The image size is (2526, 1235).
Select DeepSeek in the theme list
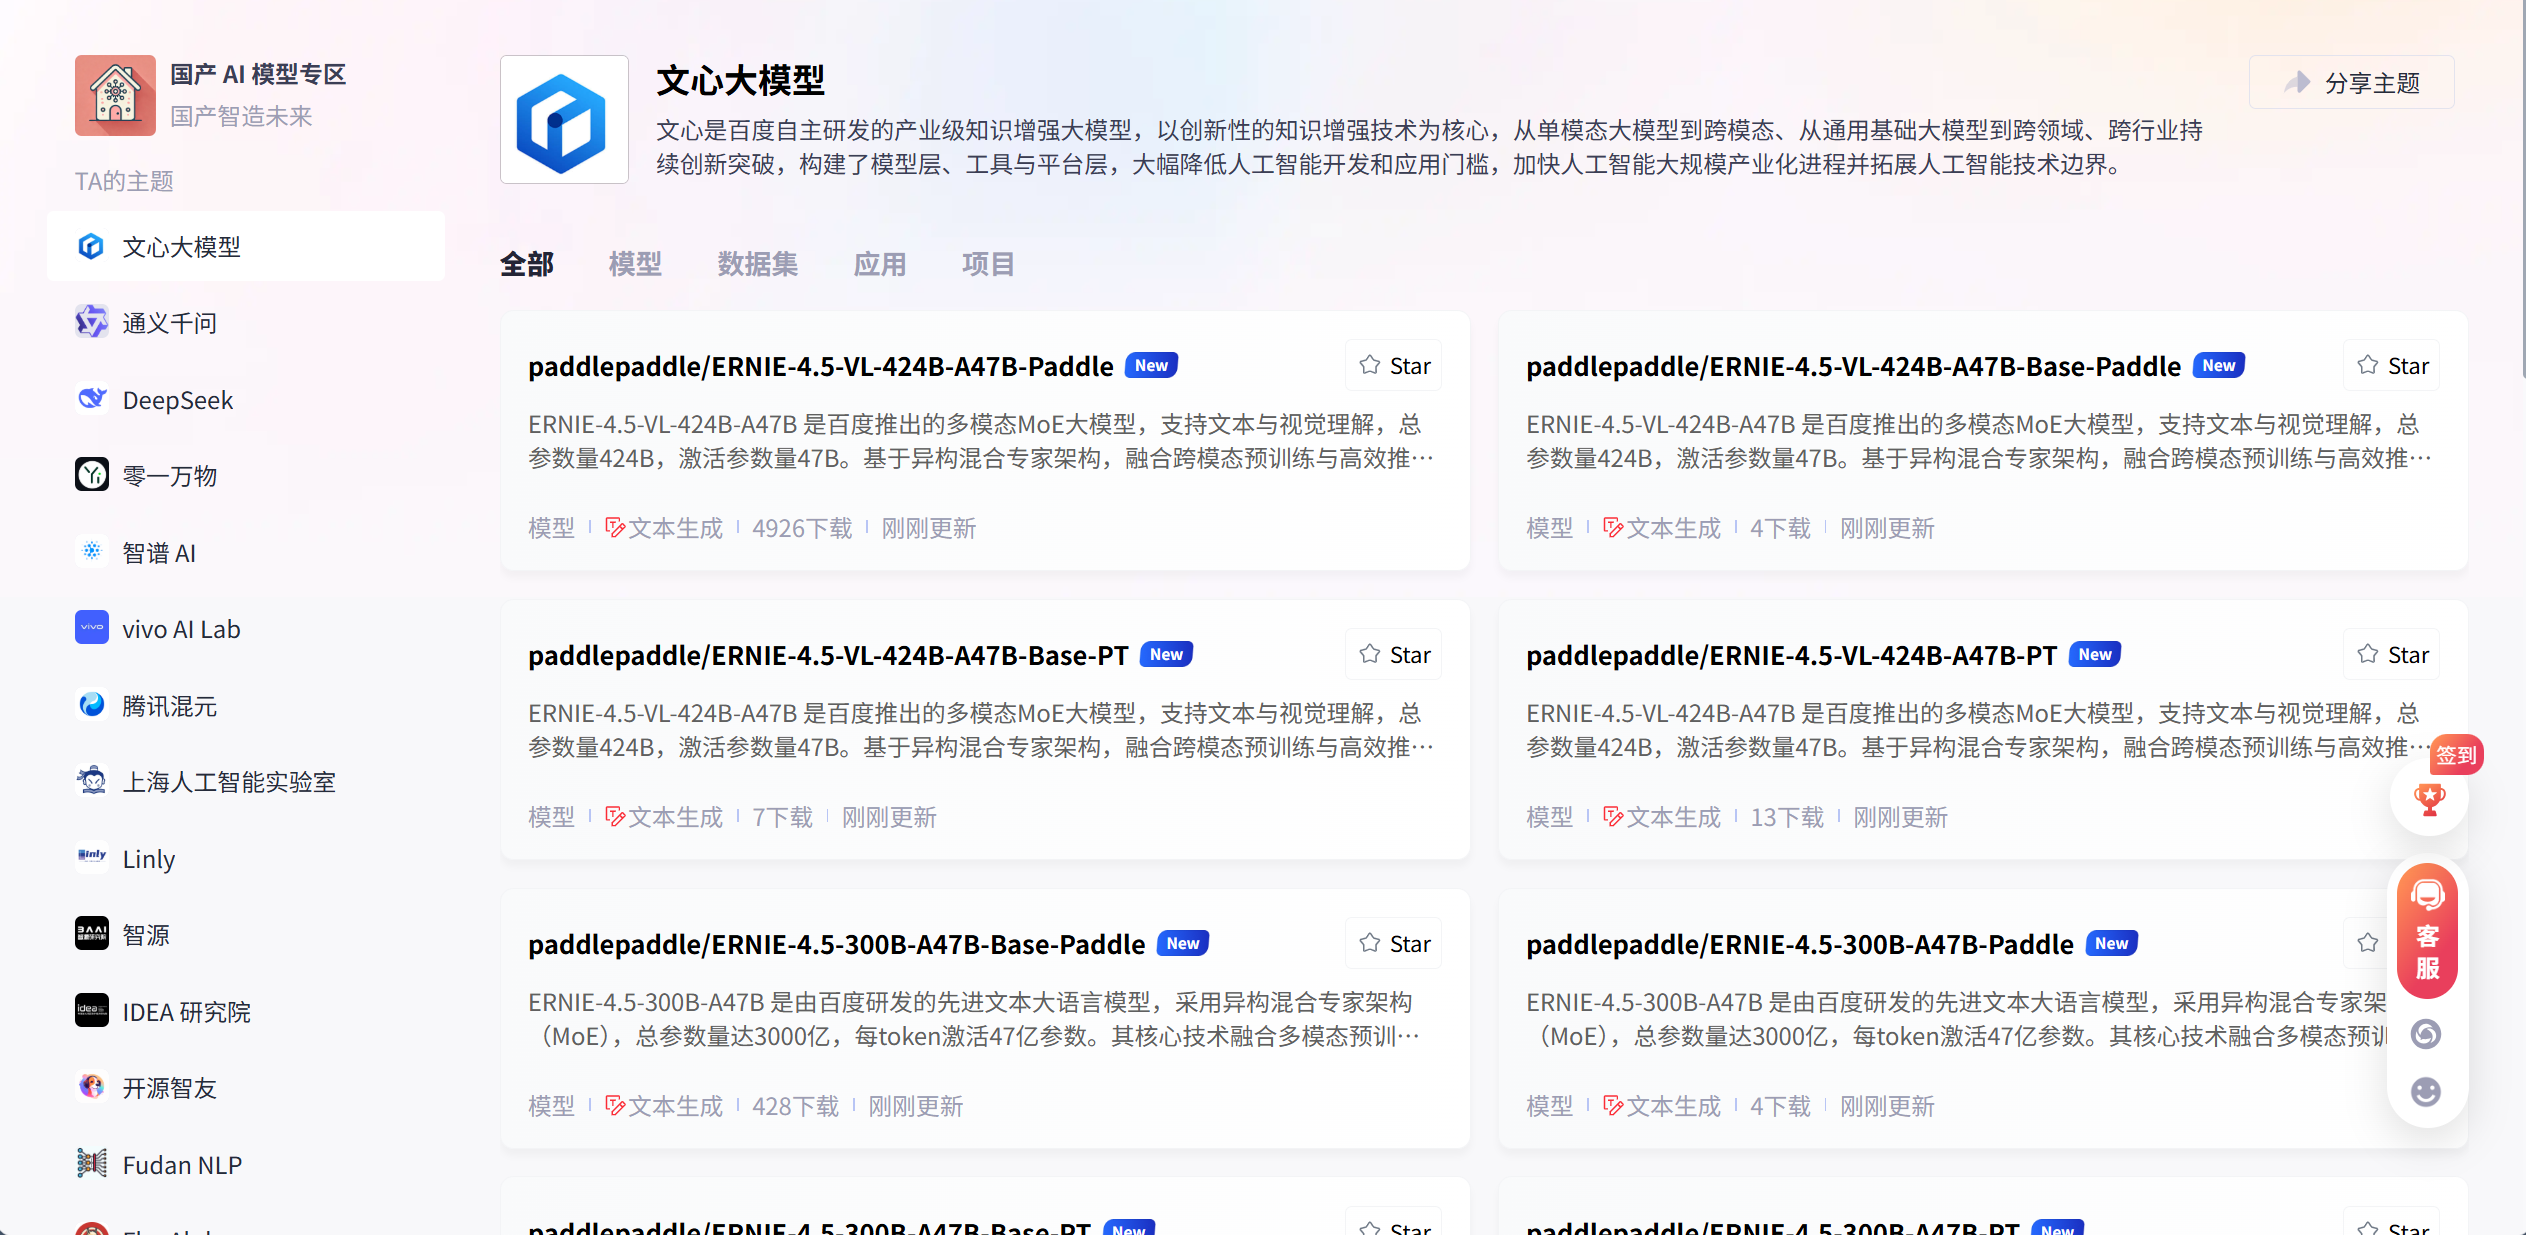[246, 399]
